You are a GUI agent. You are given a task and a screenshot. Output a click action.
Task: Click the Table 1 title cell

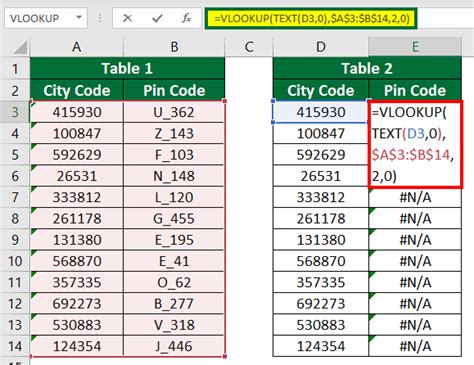click(127, 68)
